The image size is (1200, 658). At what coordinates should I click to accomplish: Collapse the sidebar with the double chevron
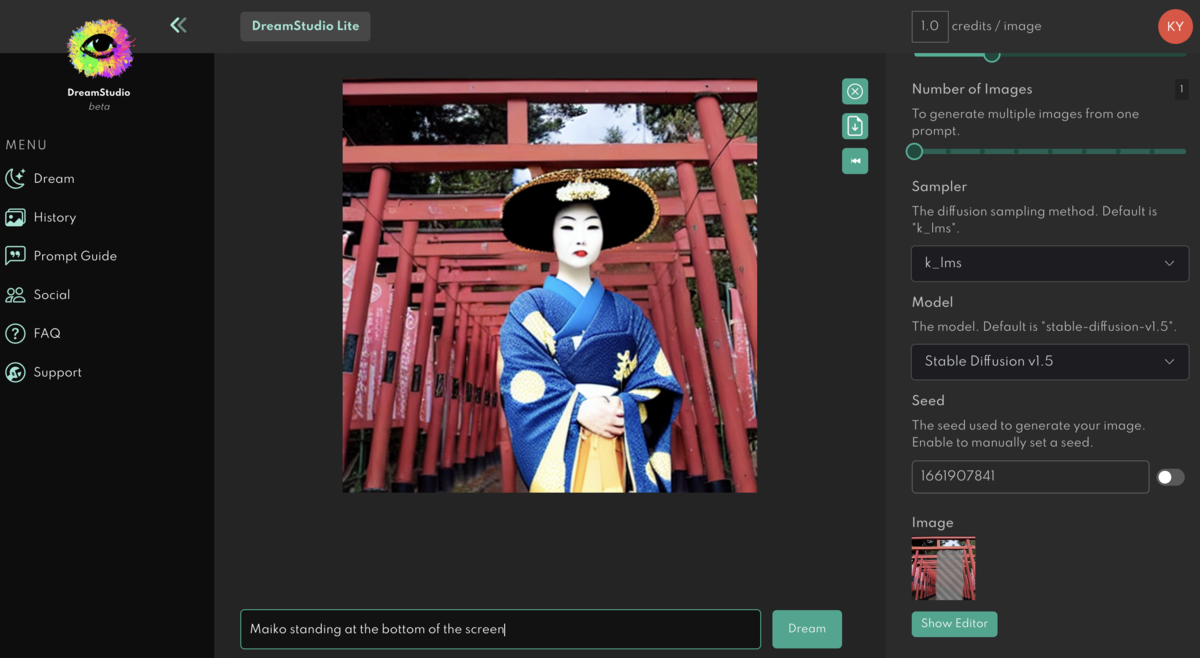coord(178,25)
